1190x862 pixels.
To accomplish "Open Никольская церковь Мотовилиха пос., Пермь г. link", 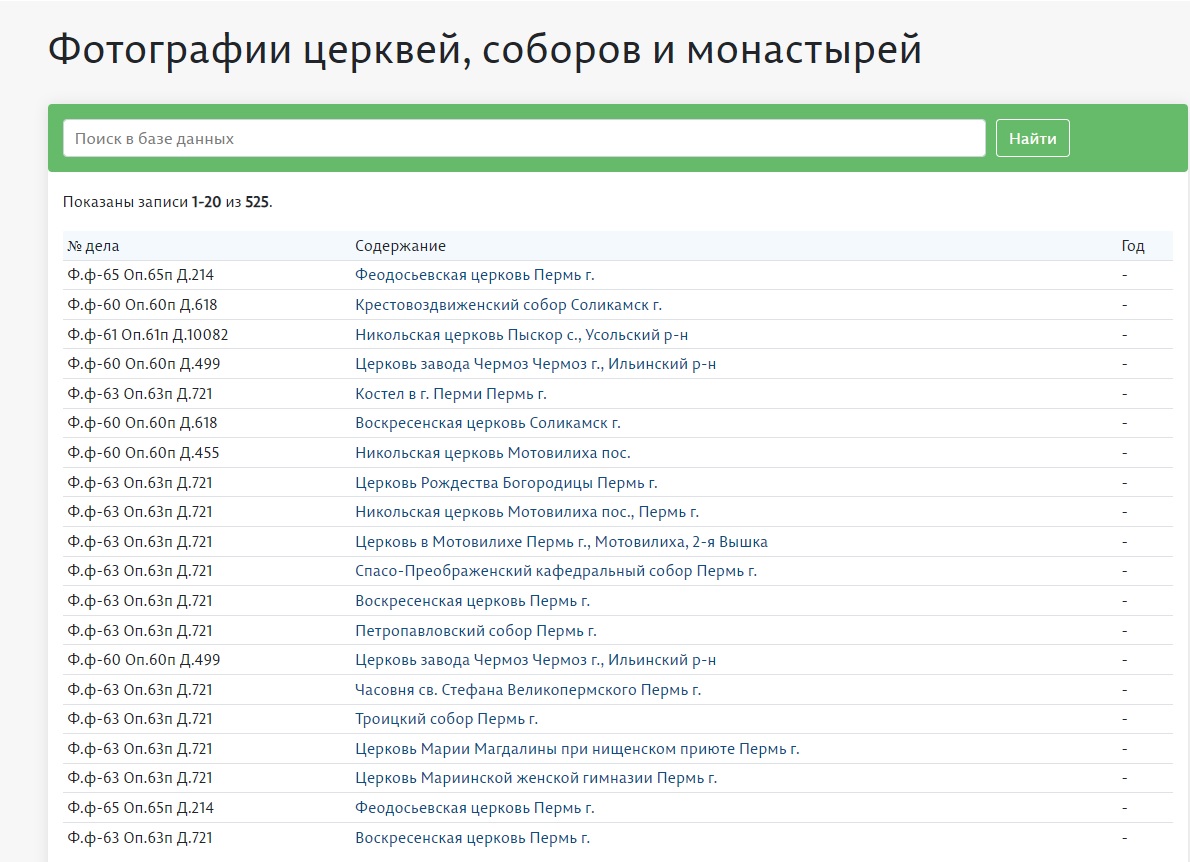I will (x=526, y=512).
